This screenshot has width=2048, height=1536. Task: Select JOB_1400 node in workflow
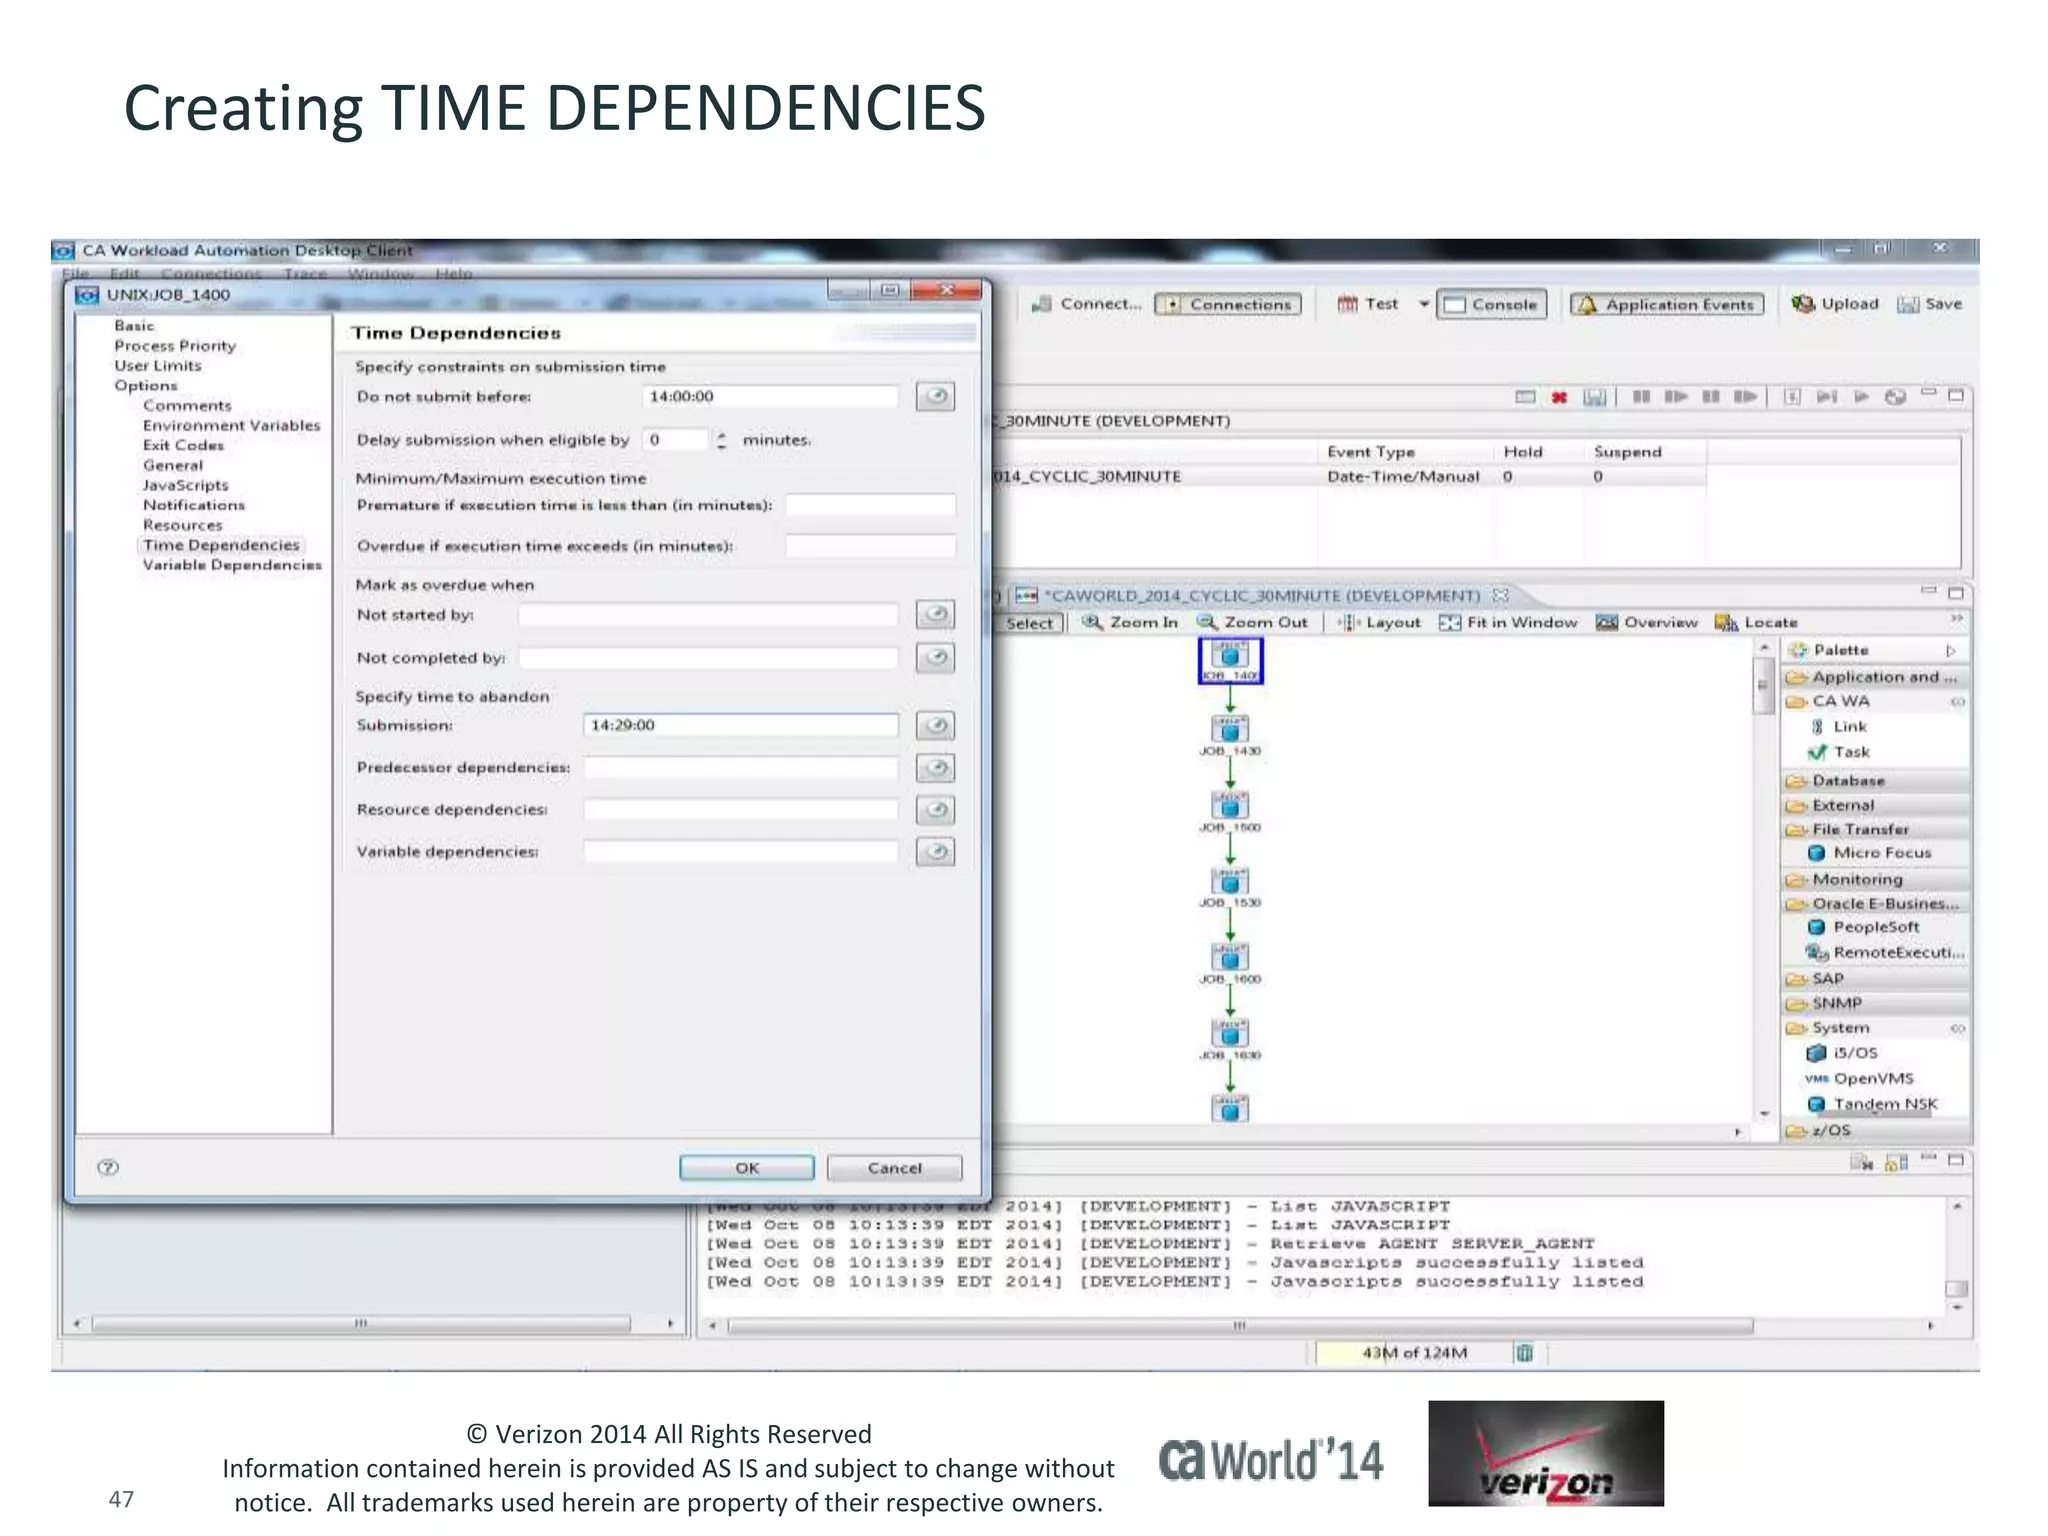tap(1230, 661)
